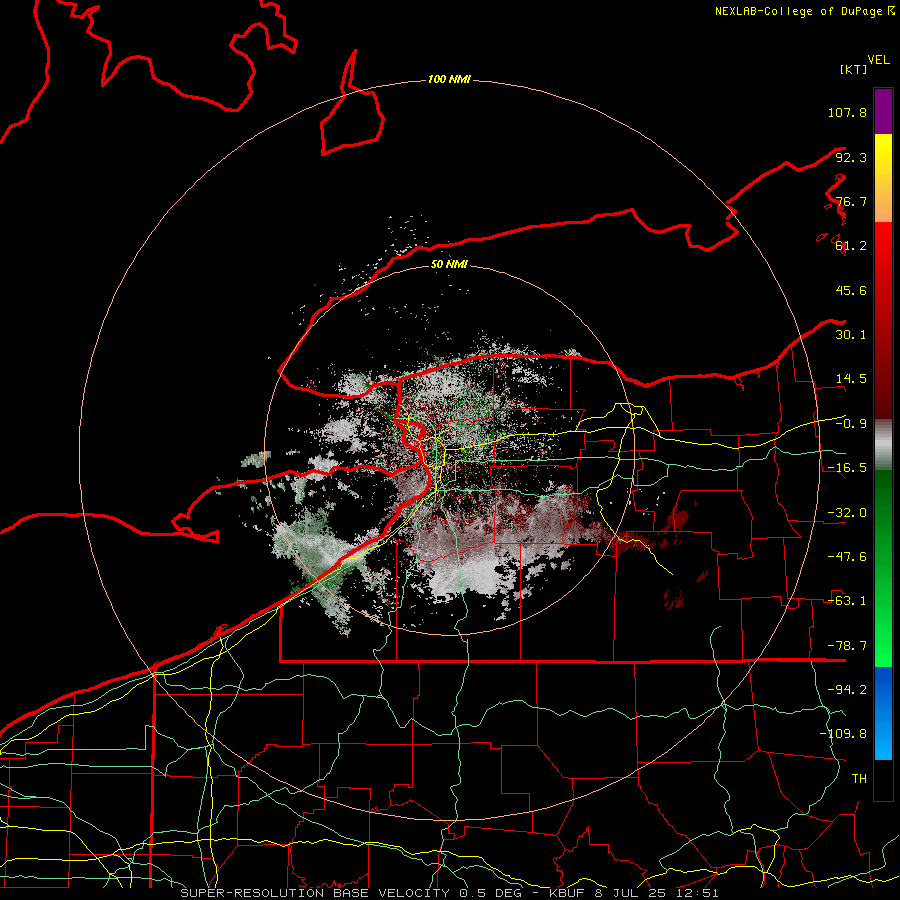900x900 pixels.
Task: Click the gray near-zero color bar segment
Action: (883, 444)
